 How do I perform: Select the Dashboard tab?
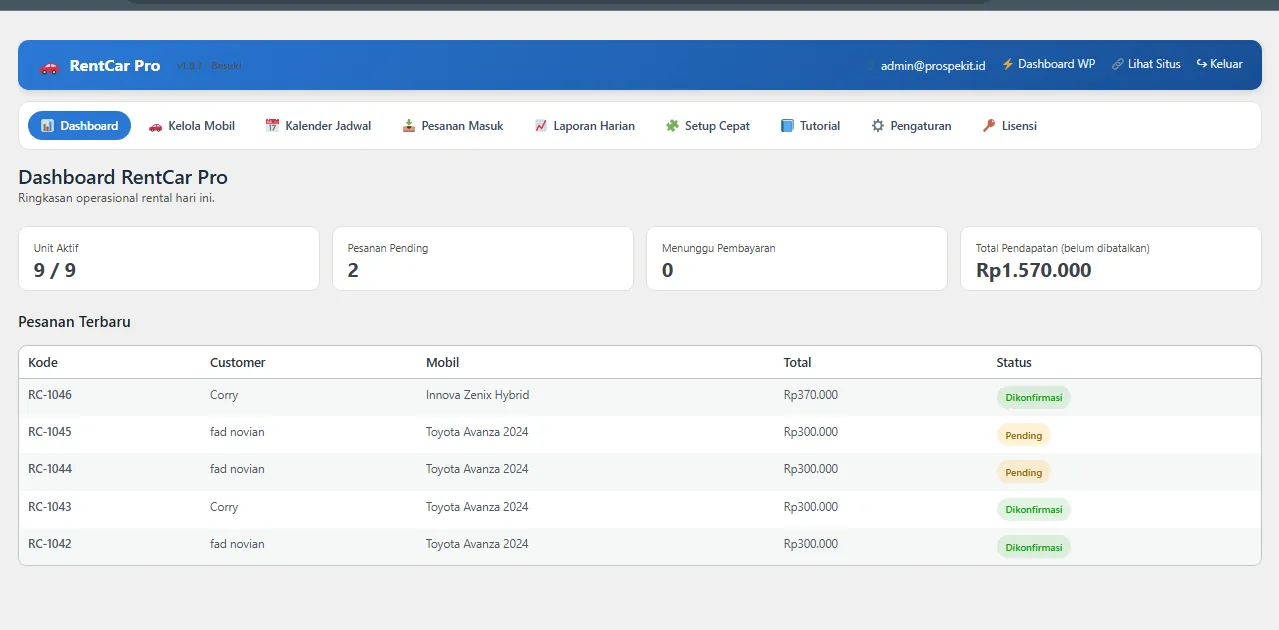tap(79, 126)
